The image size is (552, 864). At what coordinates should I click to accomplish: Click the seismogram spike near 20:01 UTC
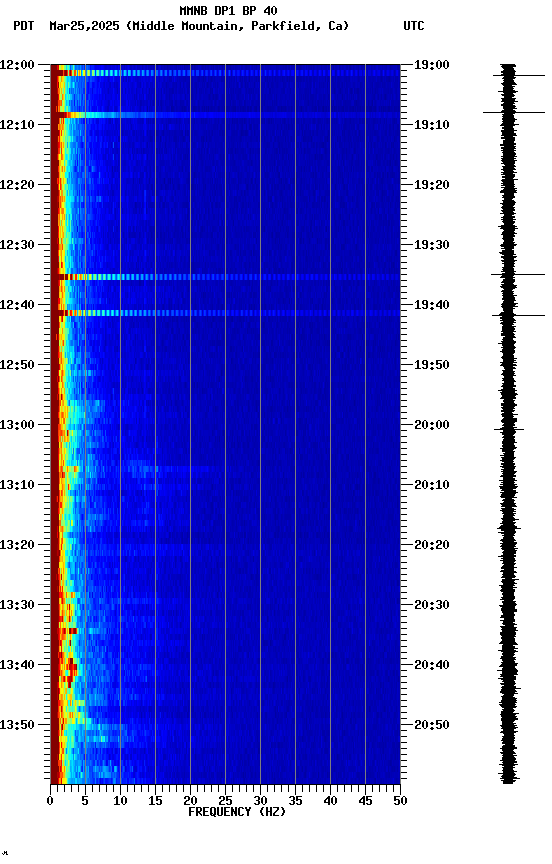[508, 429]
